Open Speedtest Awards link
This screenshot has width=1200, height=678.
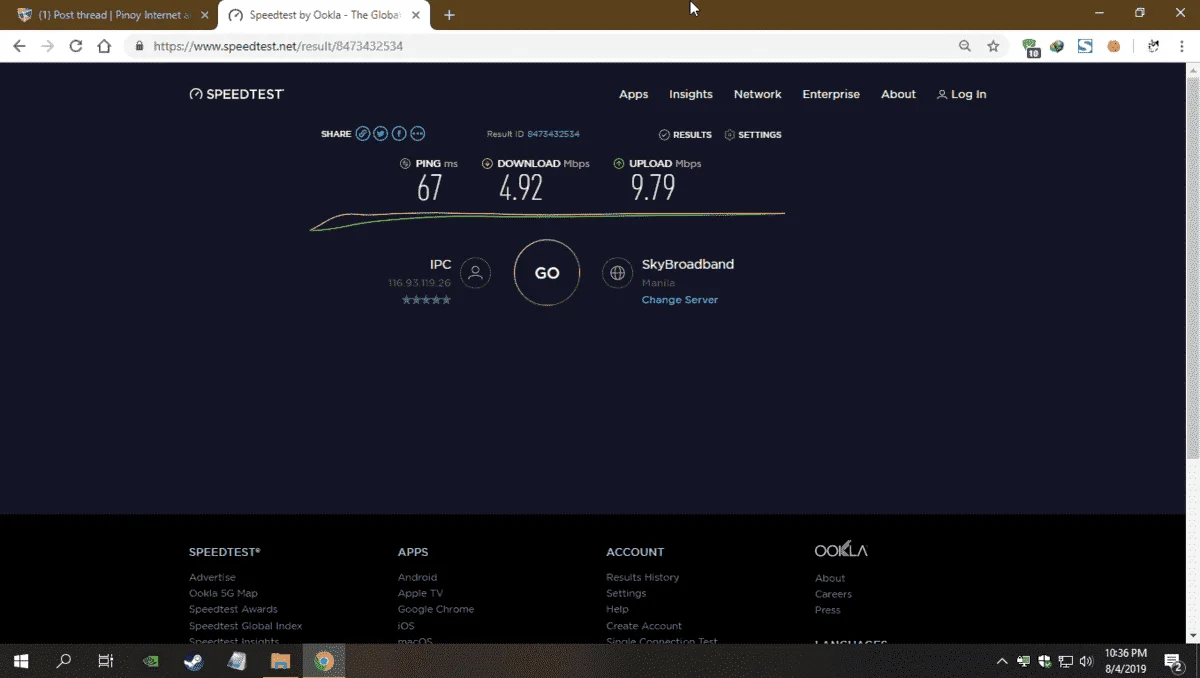click(x=233, y=609)
